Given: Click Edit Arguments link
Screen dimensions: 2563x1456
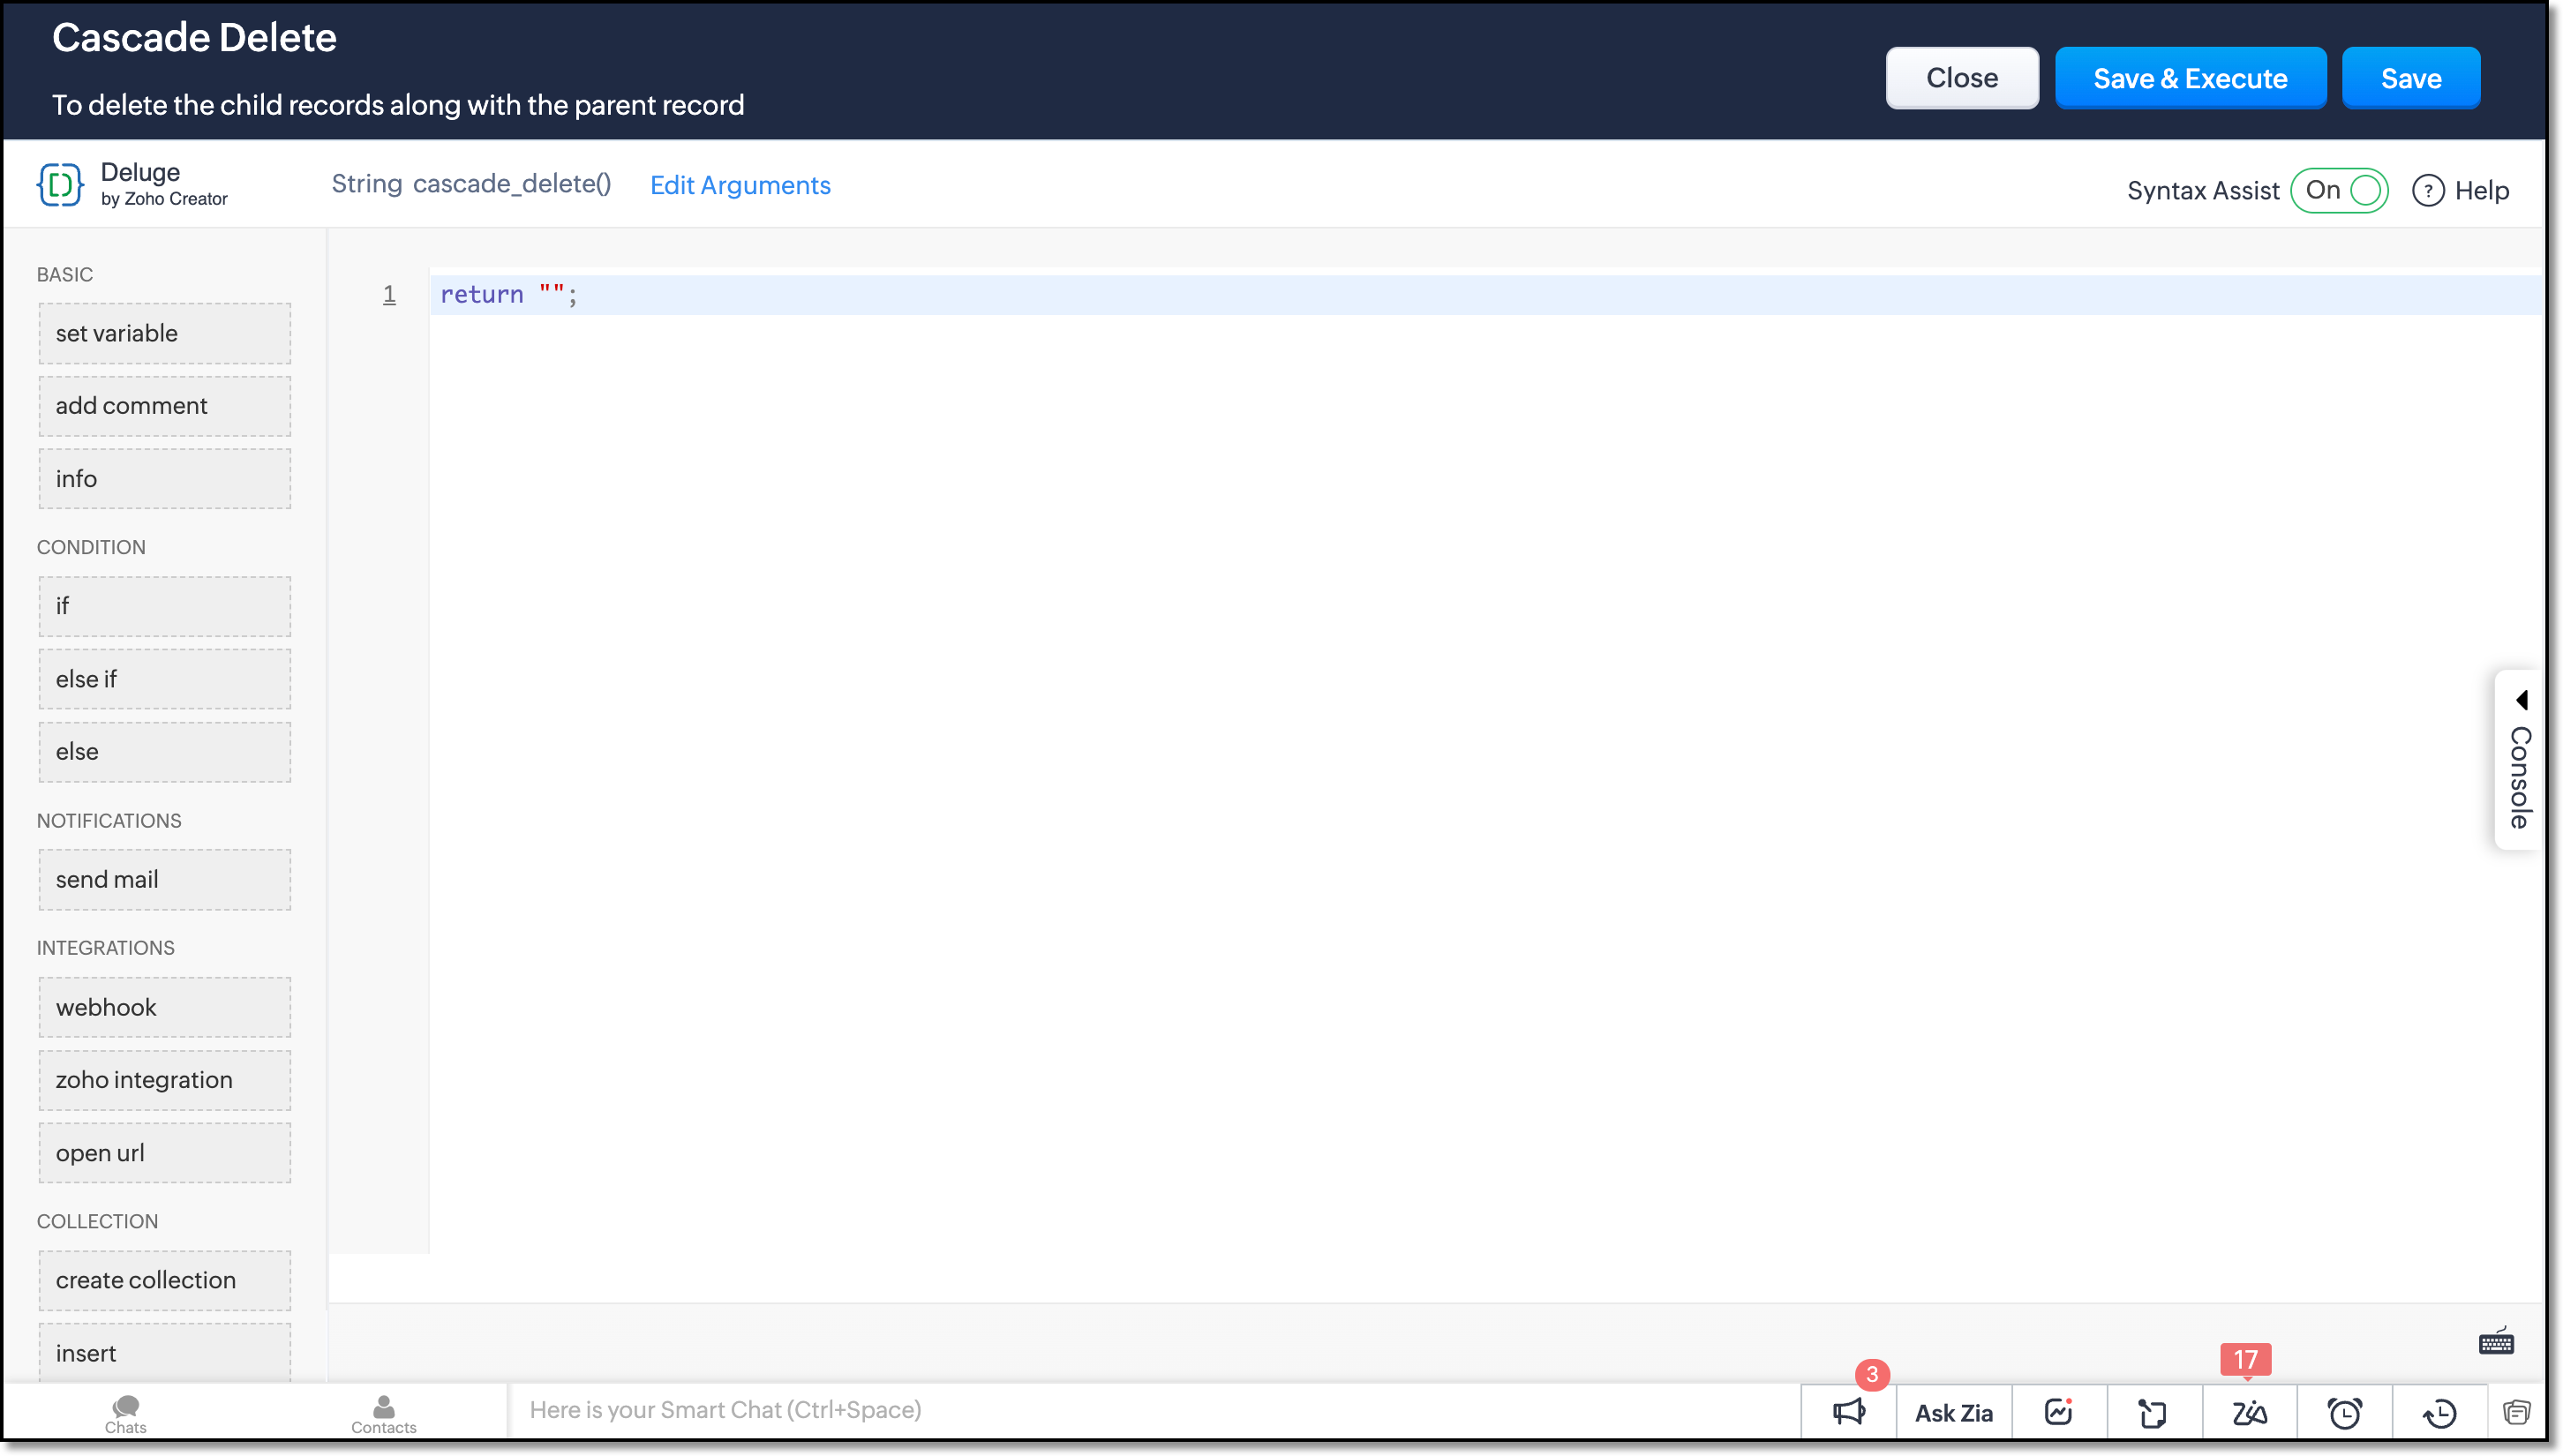Looking at the screenshot, I should click(740, 185).
